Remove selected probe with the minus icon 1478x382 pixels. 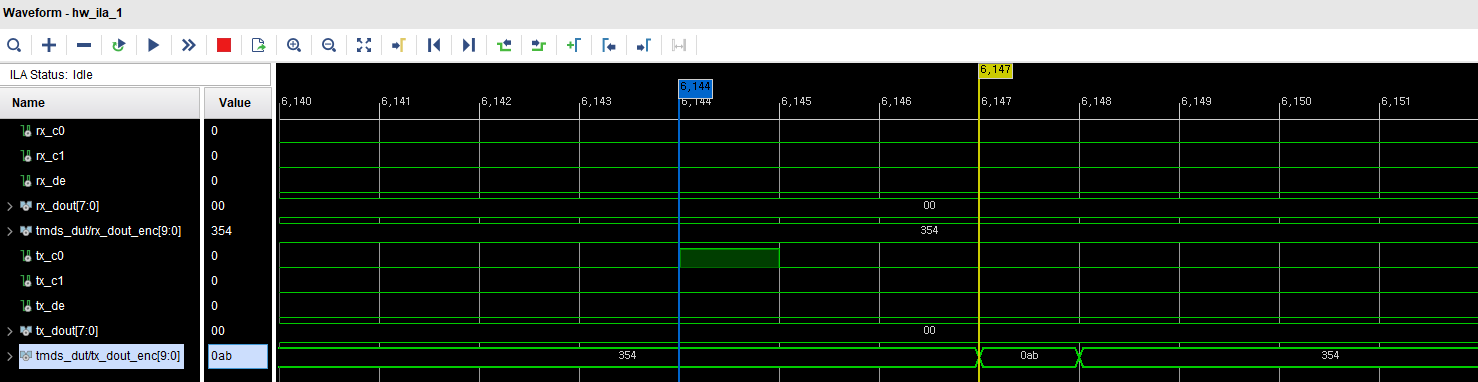(x=84, y=45)
